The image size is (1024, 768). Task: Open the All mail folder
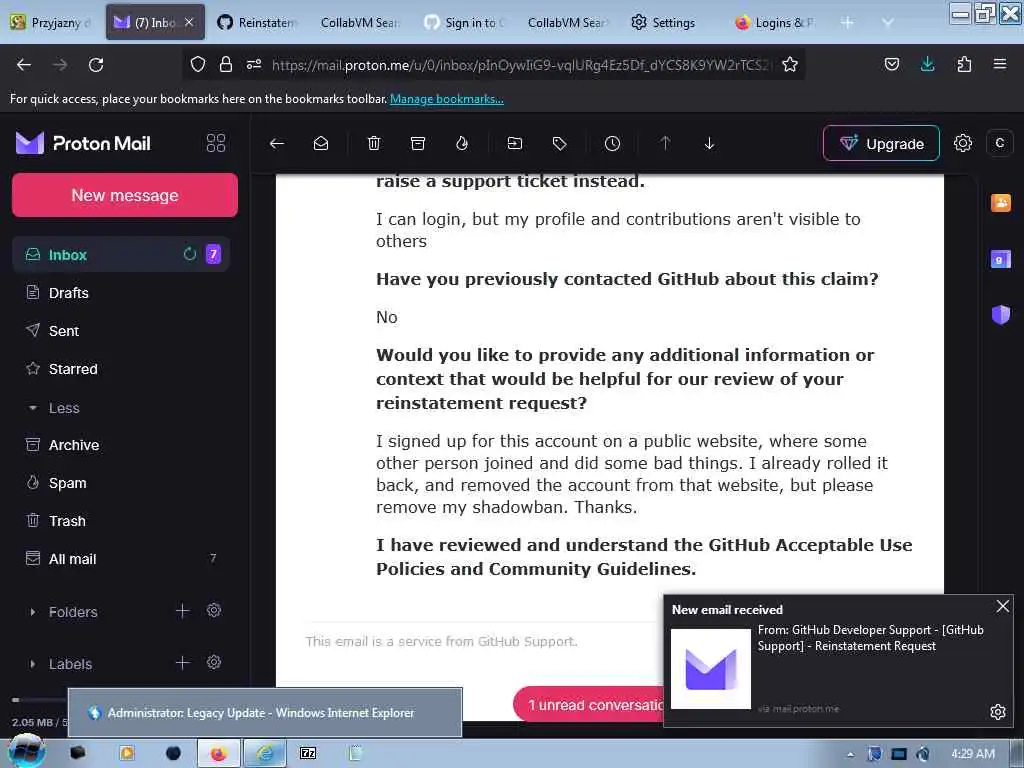click(121, 558)
